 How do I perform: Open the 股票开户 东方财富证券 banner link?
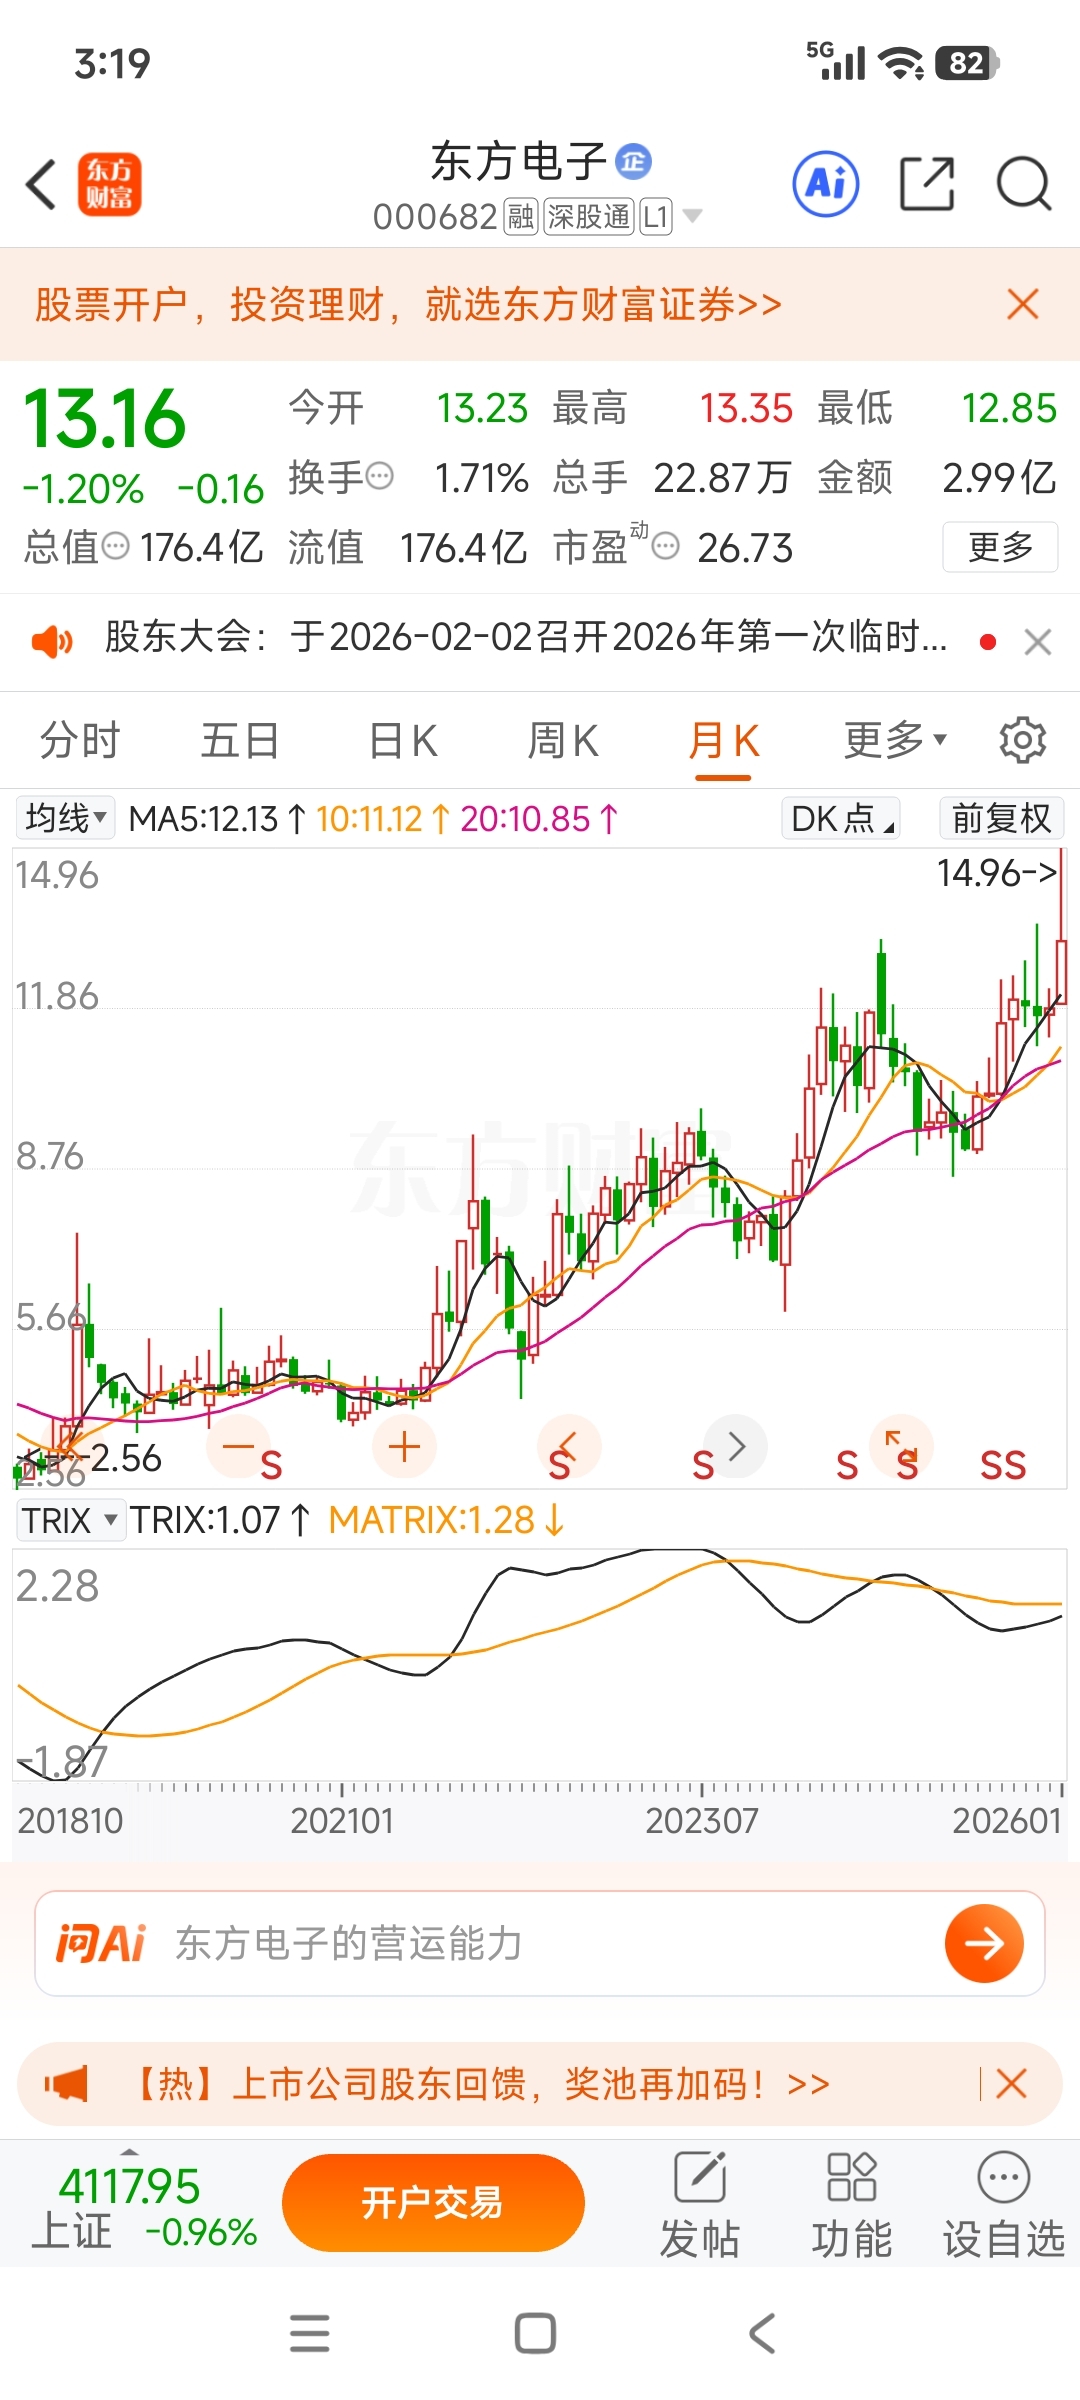(x=408, y=304)
